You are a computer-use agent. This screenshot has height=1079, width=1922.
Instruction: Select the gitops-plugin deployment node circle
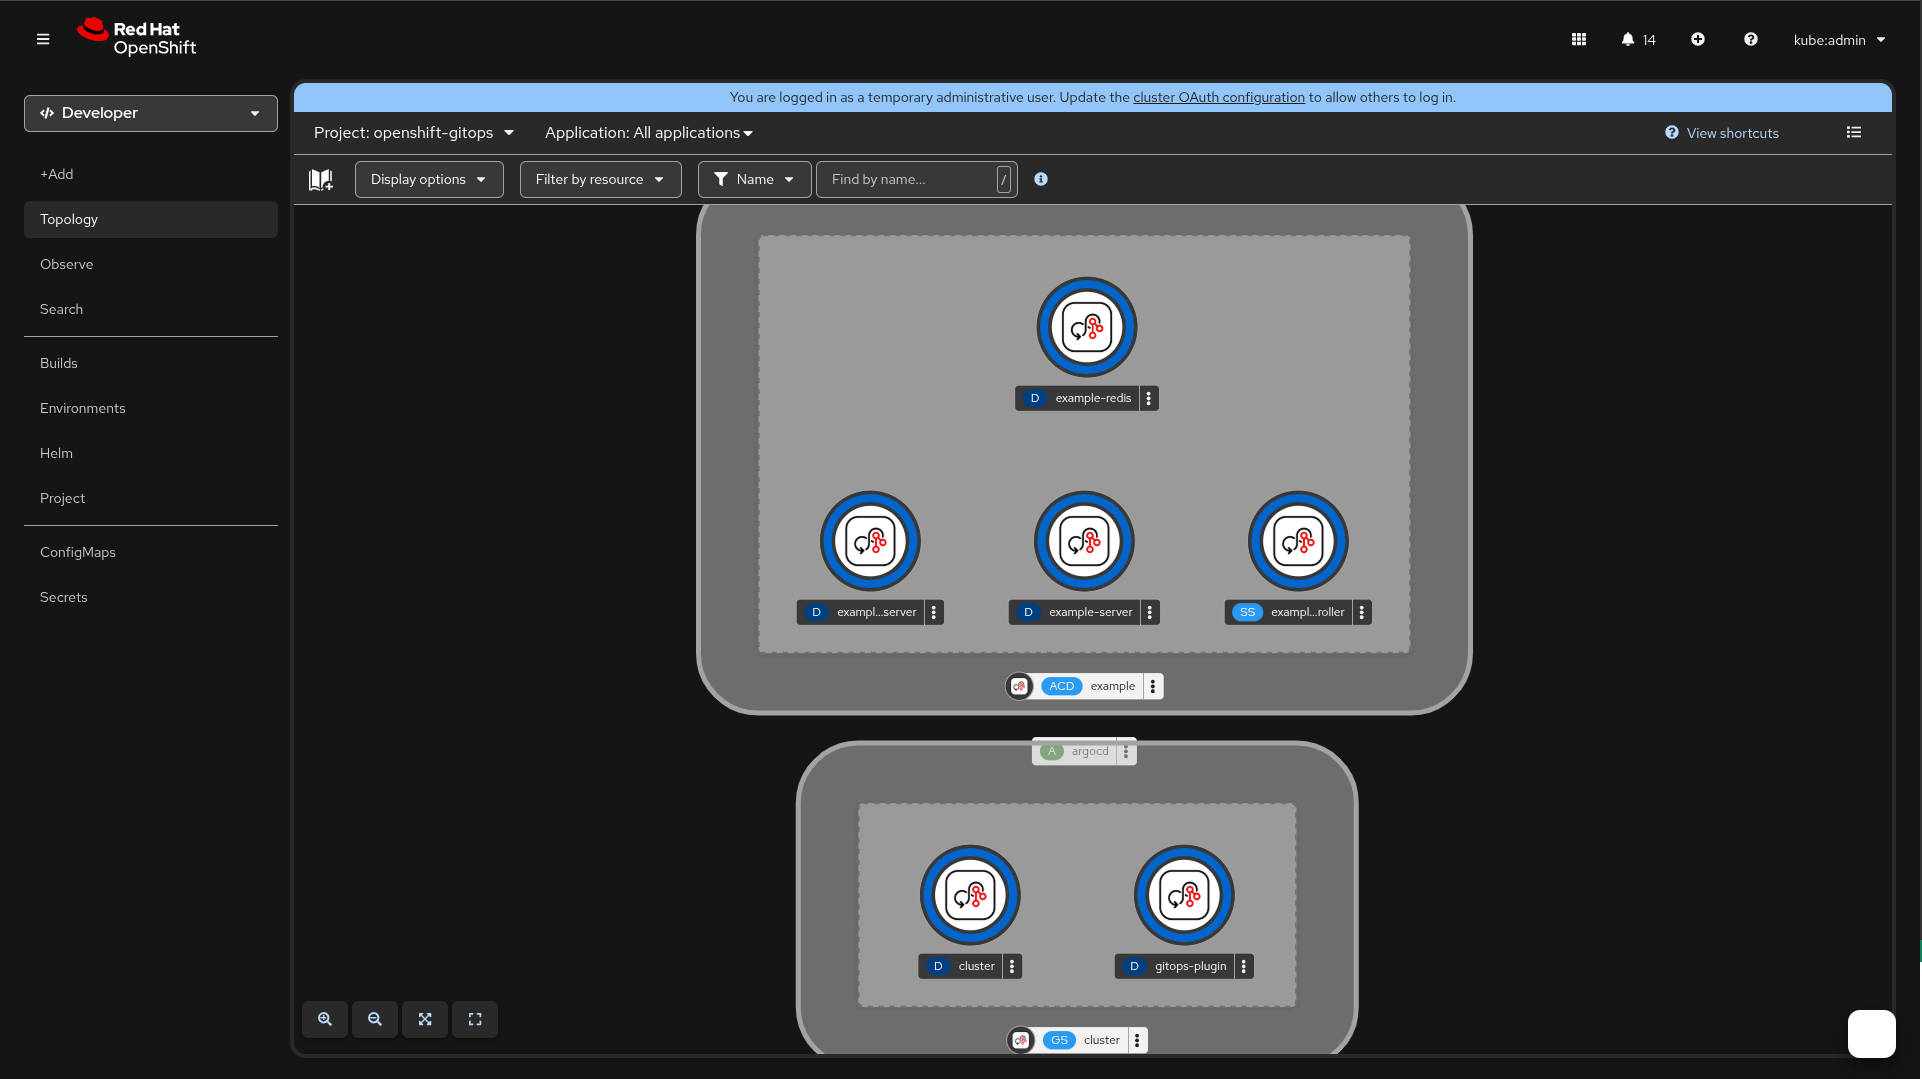[x=1184, y=895]
